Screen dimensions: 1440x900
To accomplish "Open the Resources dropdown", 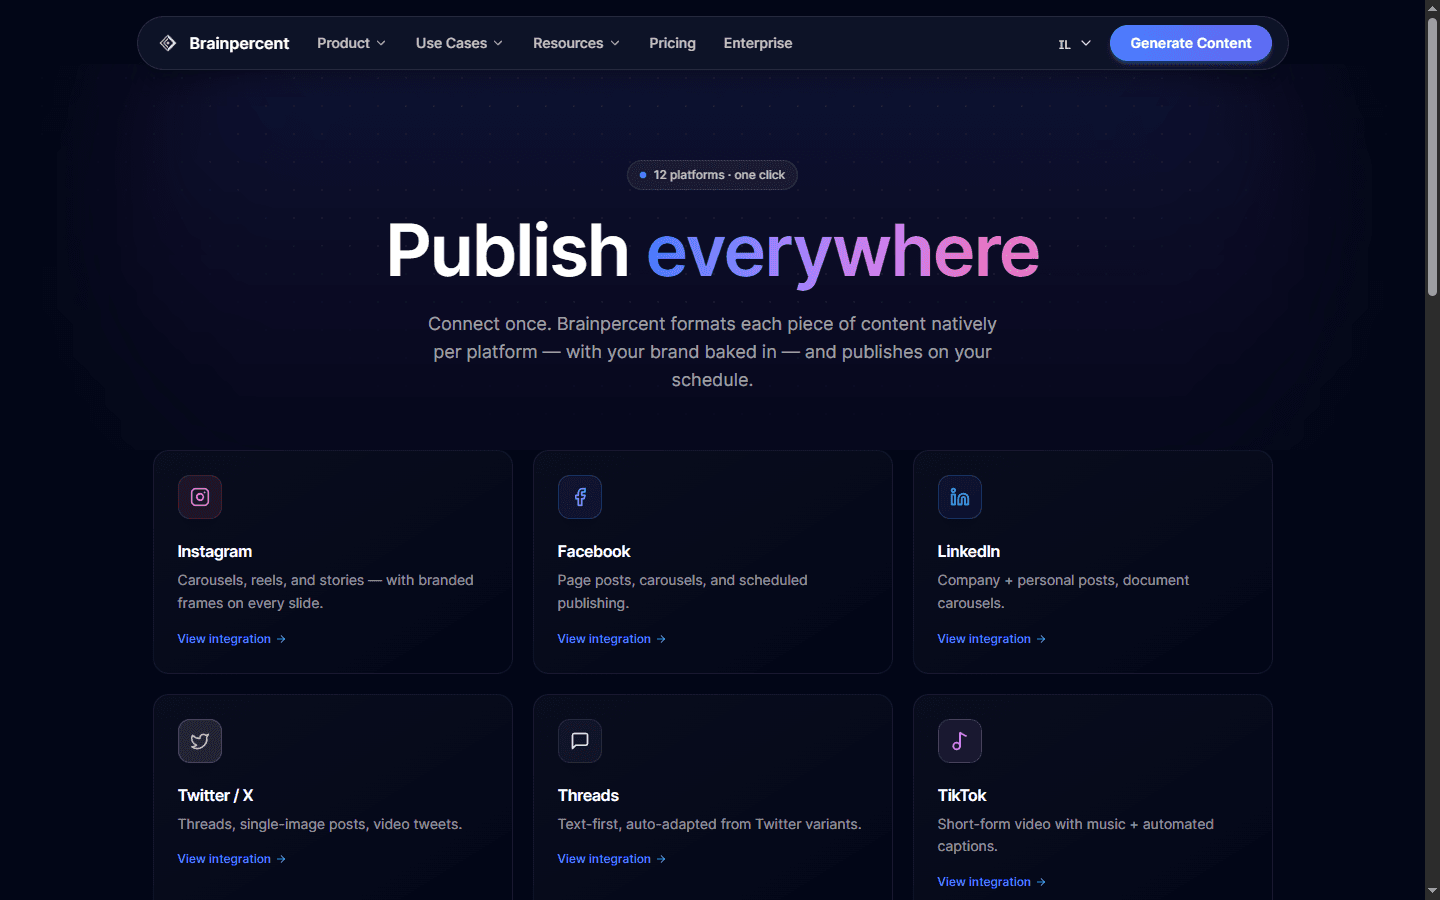I will pyautogui.click(x=576, y=43).
